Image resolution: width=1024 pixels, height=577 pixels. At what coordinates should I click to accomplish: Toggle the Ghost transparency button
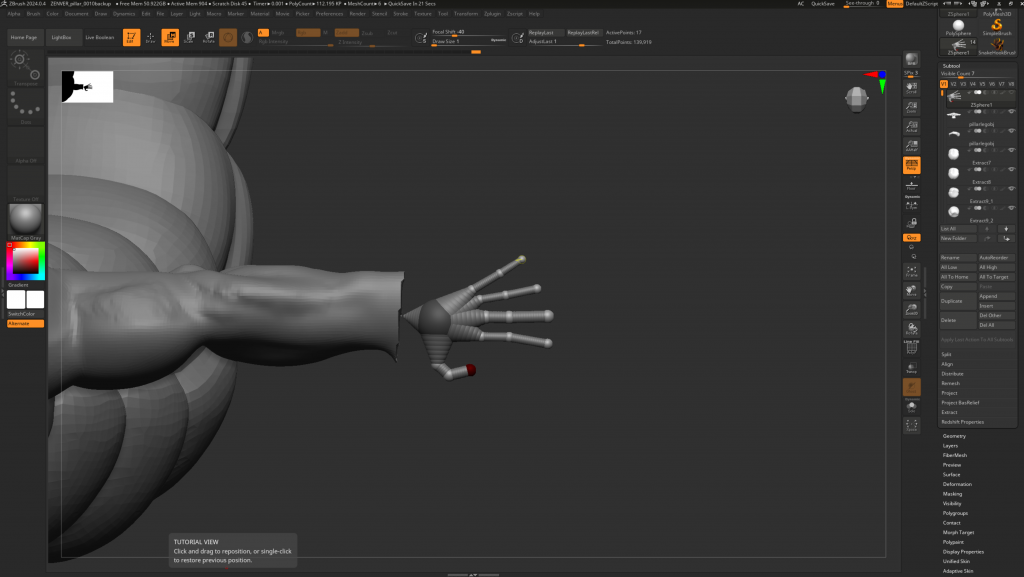click(x=912, y=388)
